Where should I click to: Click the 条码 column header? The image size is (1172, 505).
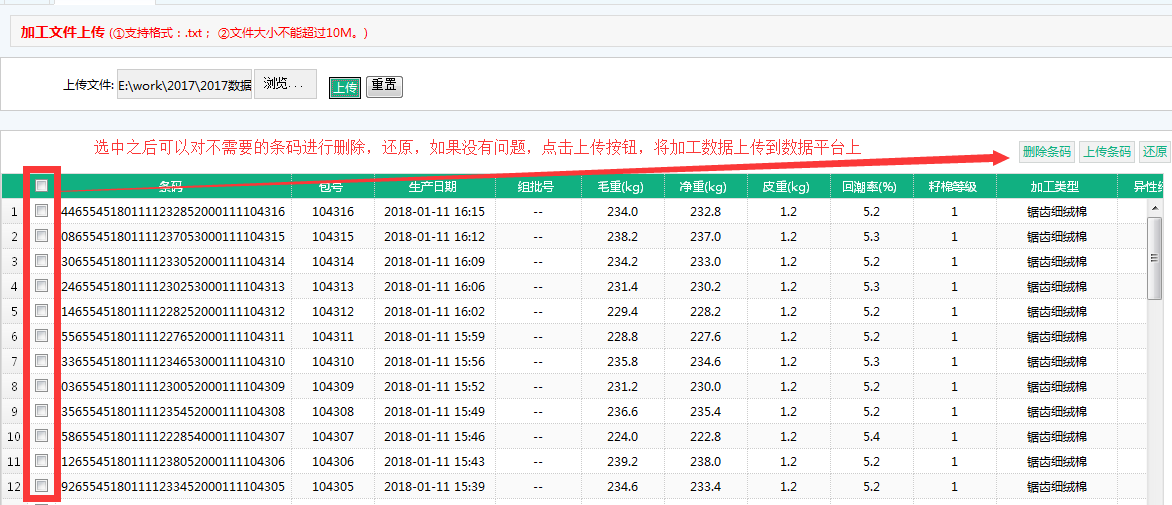coord(172,186)
